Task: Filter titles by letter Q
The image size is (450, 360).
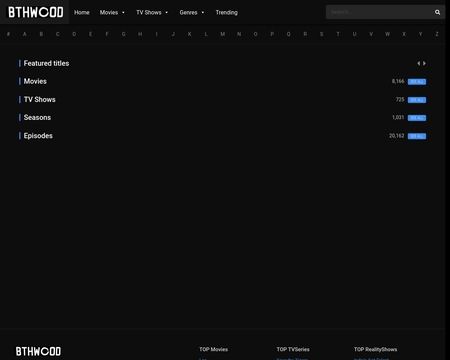Action: pyautogui.click(x=289, y=34)
